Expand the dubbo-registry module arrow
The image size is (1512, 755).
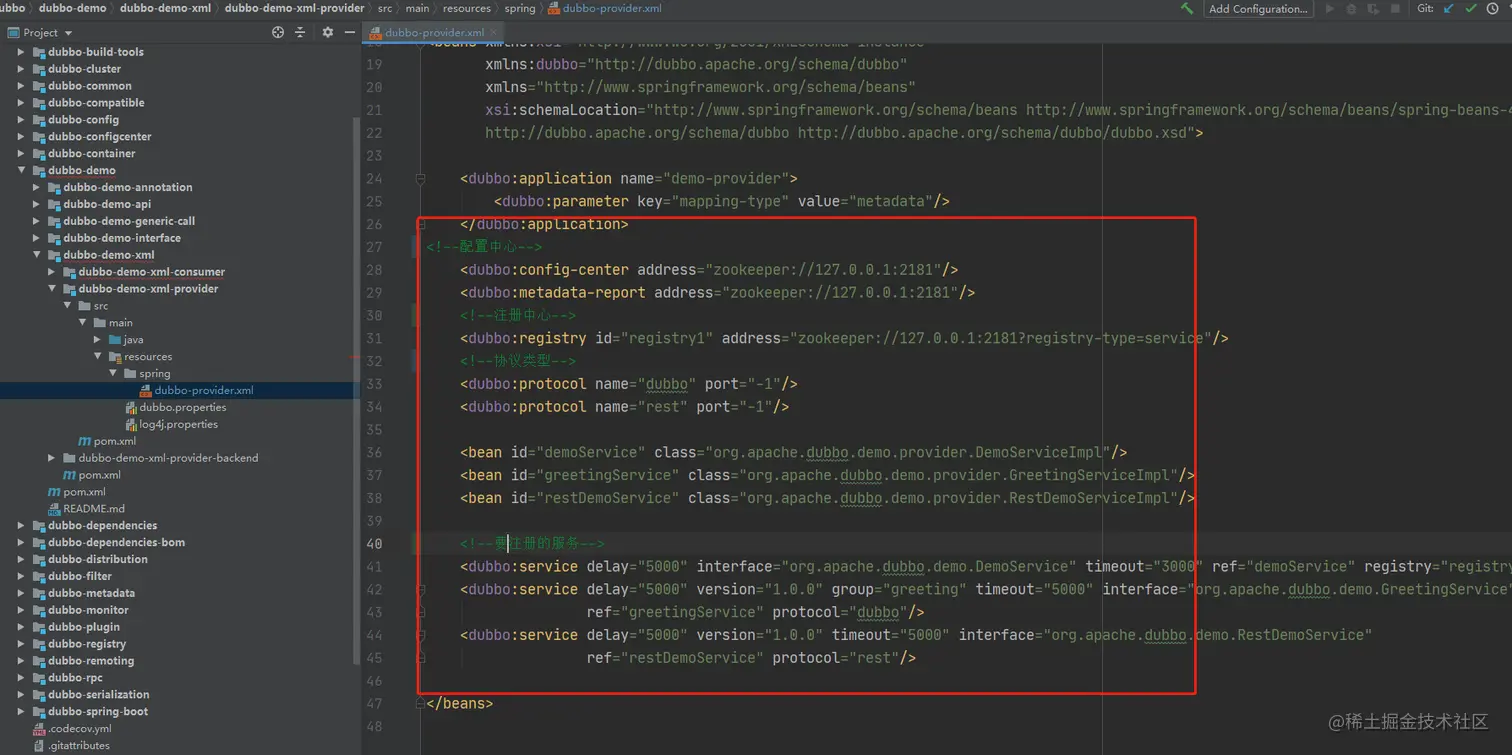click(21, 644)
